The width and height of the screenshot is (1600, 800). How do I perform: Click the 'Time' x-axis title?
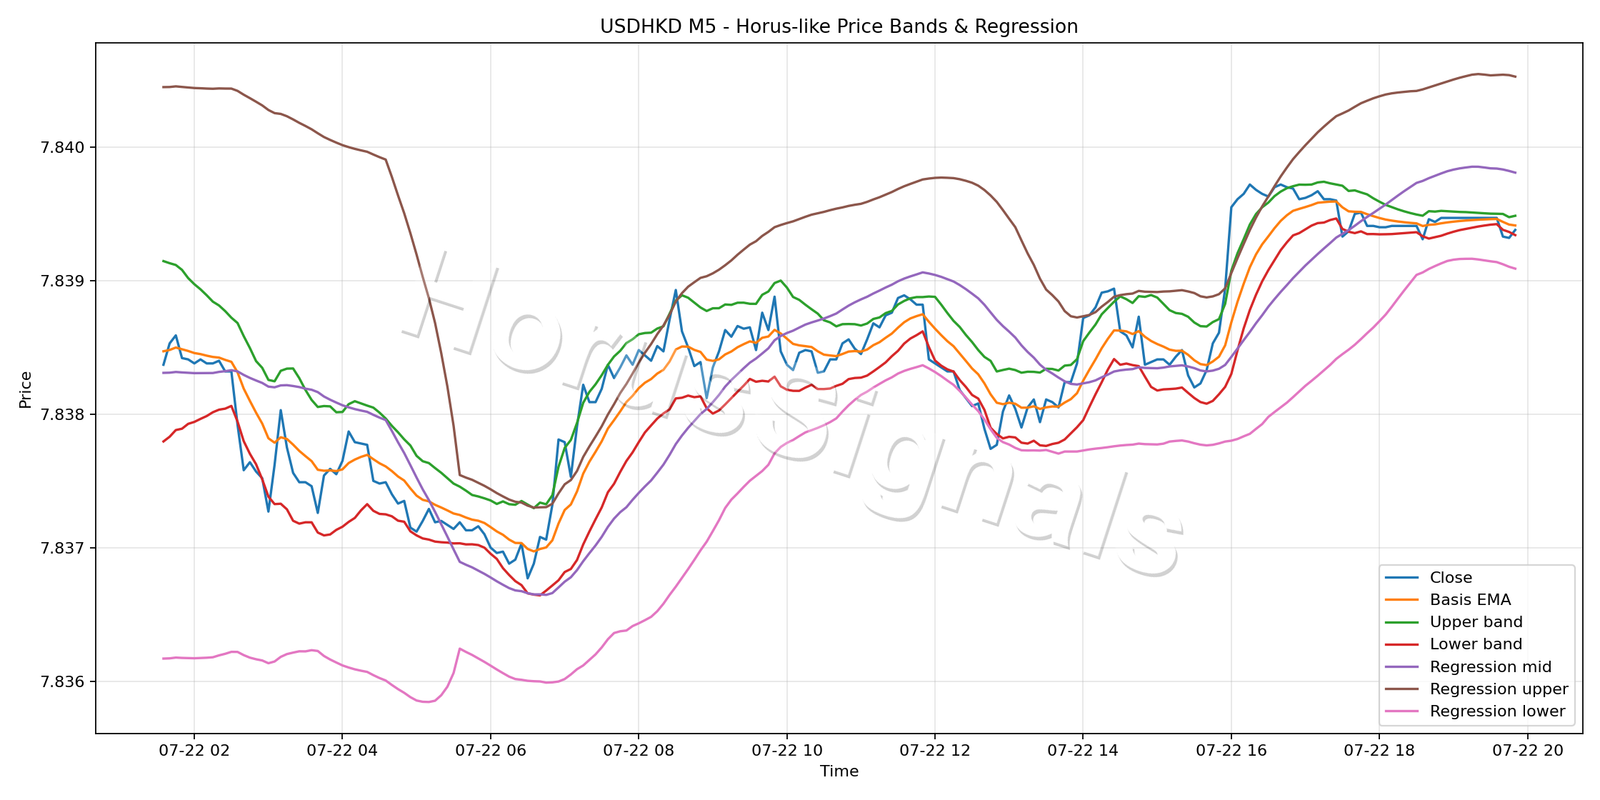839,771
